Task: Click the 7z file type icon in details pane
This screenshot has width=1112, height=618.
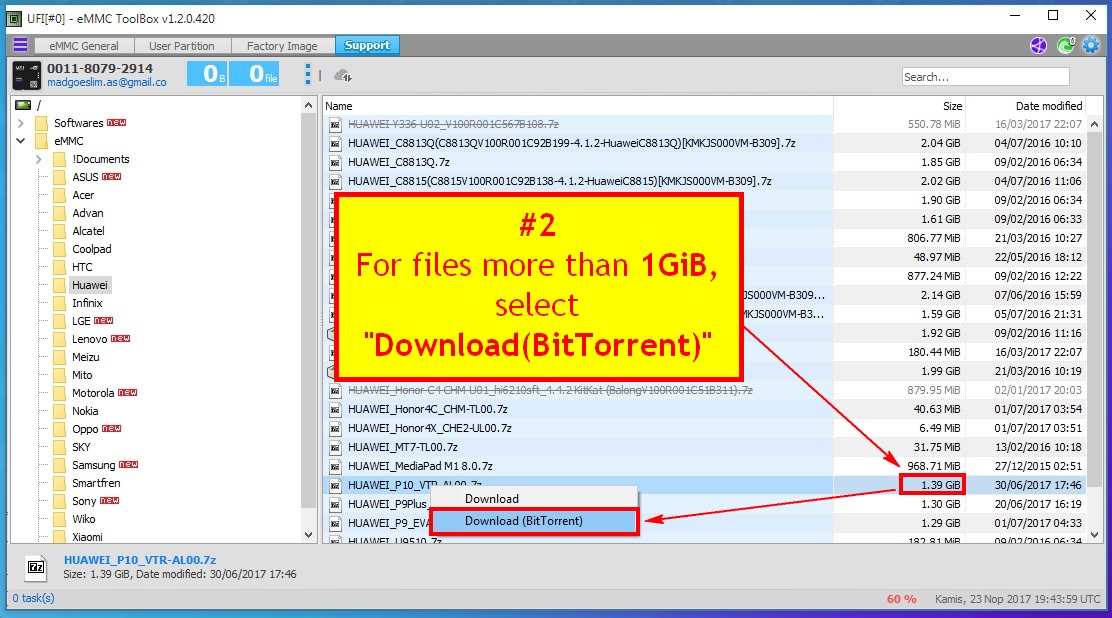Action: click(36, 567)
